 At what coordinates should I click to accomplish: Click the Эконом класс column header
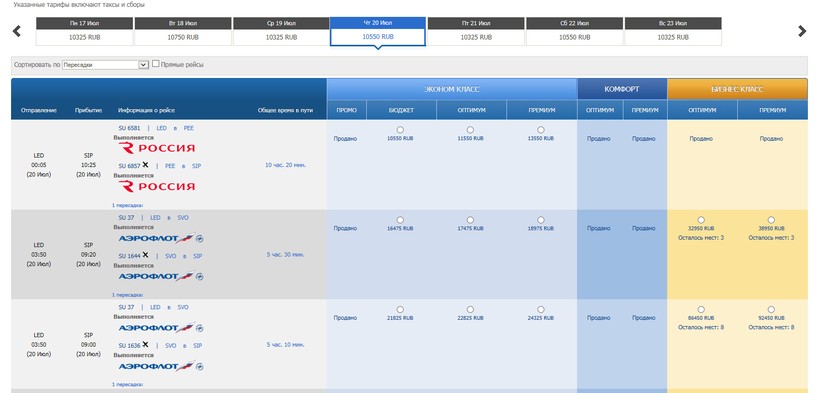click(452, 89)
